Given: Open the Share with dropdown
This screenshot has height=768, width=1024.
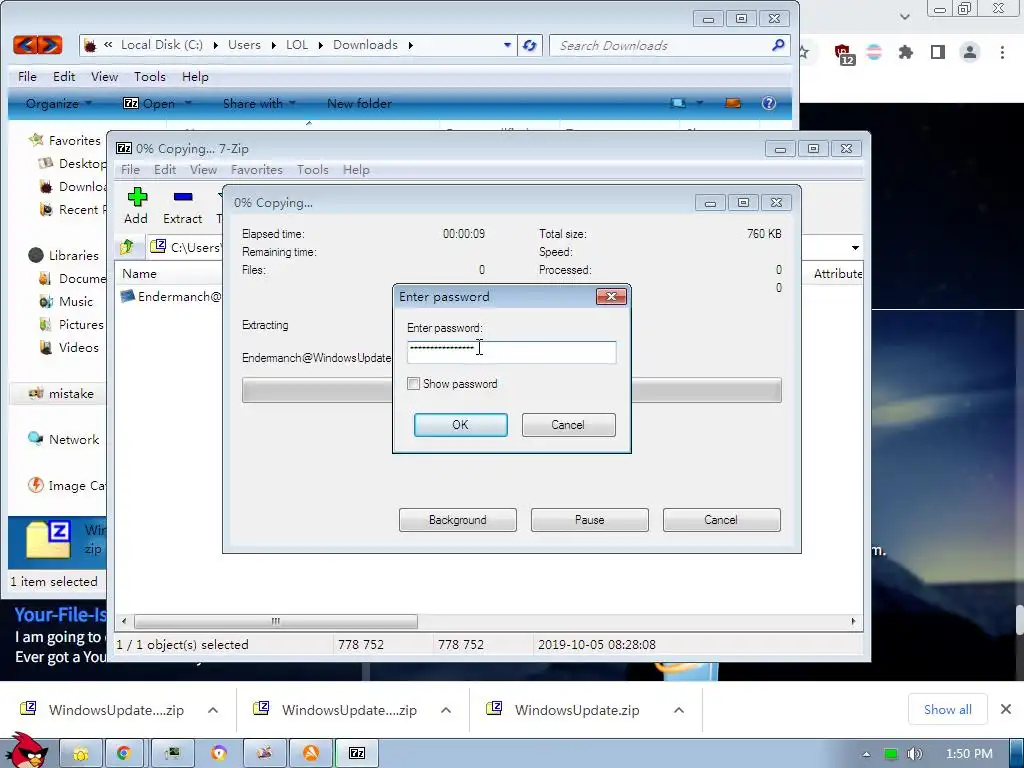Looking at the screenshot, I should pyautogui.click(x=259, y=103).
